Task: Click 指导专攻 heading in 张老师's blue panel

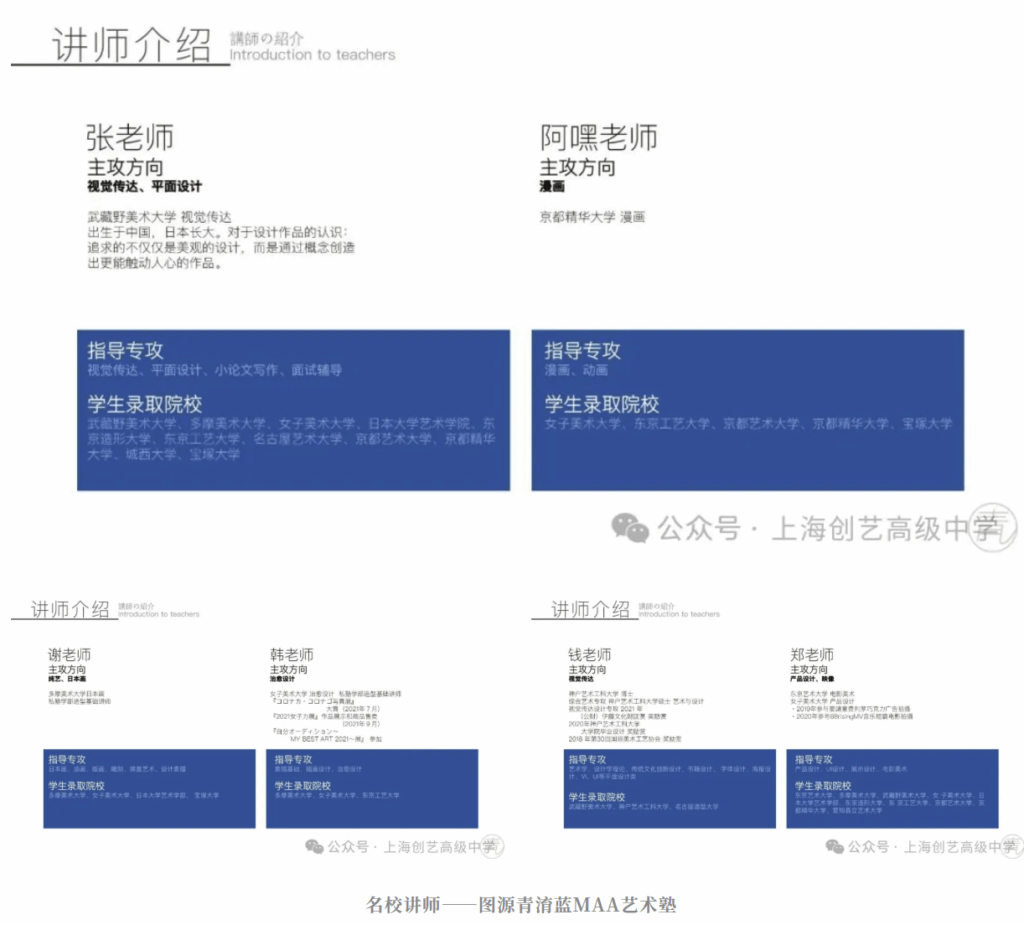Action: point(125,350)
